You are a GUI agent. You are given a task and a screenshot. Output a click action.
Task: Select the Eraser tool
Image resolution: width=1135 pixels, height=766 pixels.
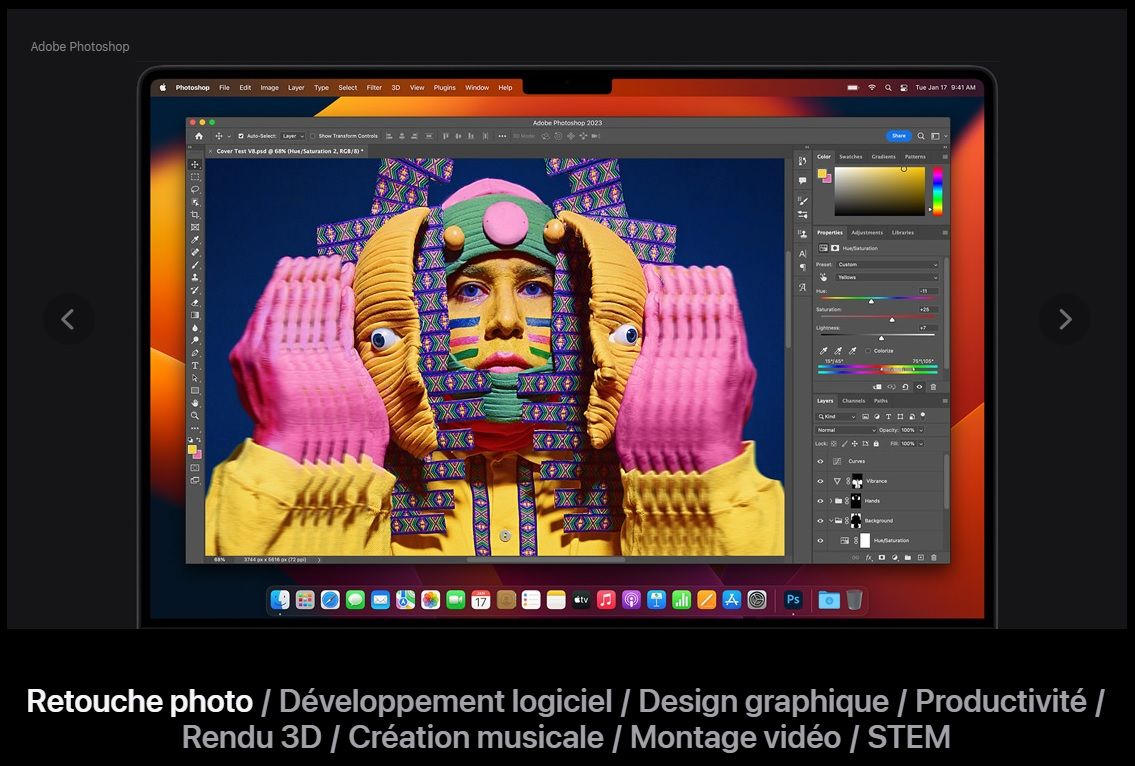click(x=195, y=302)
